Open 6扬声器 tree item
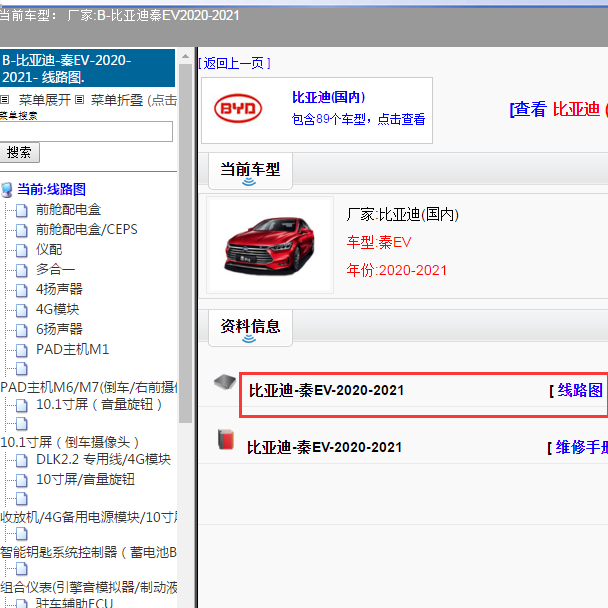This screenshot has height=608, width=608. [x=59, y=330]
